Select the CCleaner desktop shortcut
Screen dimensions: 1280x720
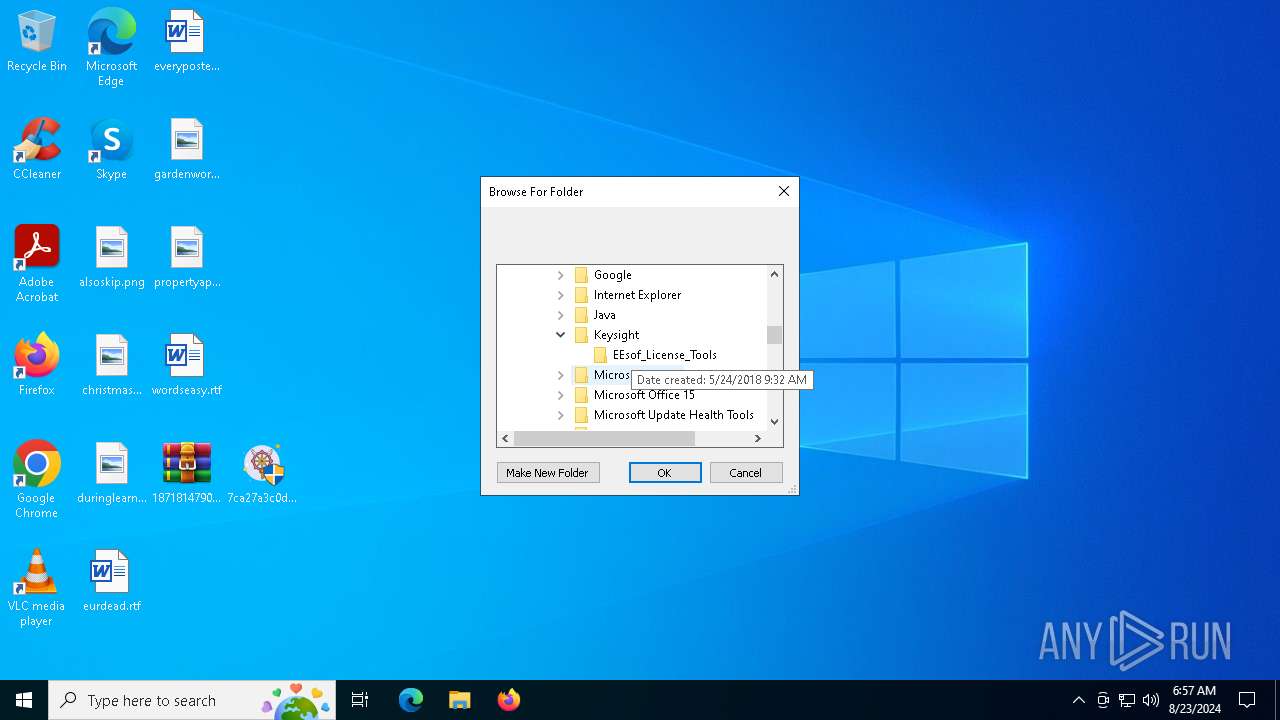pos(37,150)
